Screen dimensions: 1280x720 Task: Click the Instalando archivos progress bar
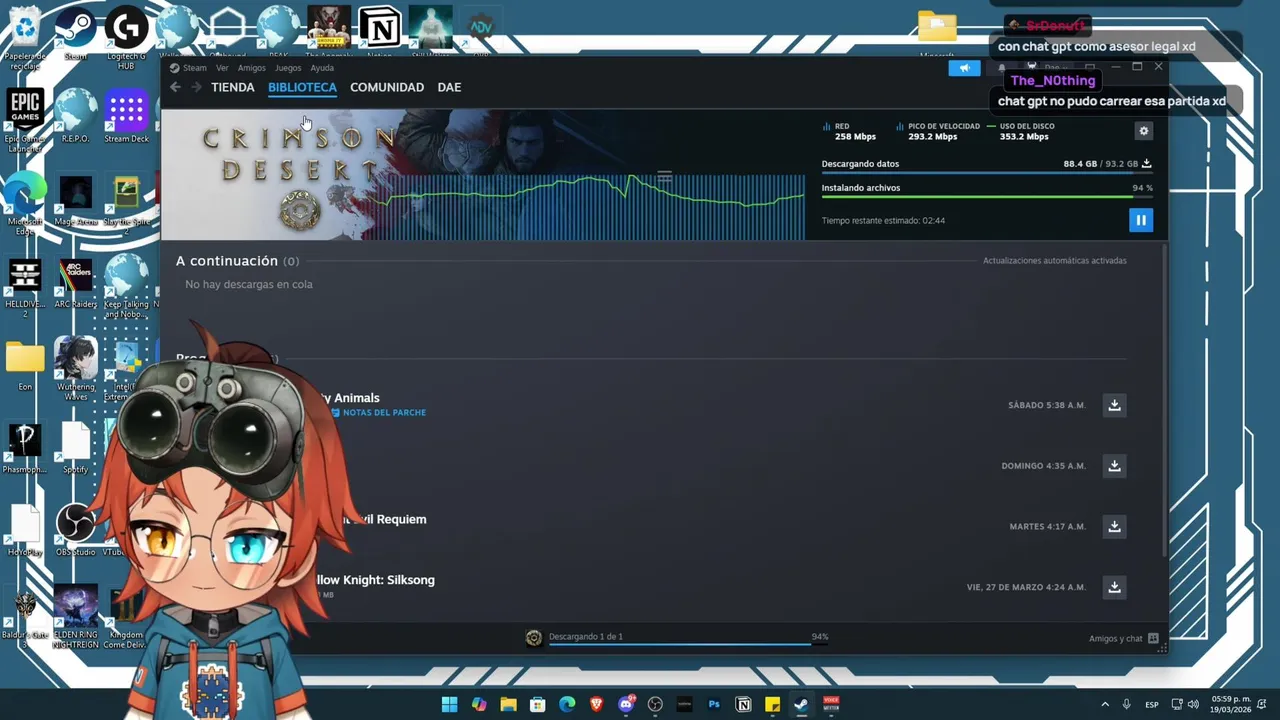[987, 197]
